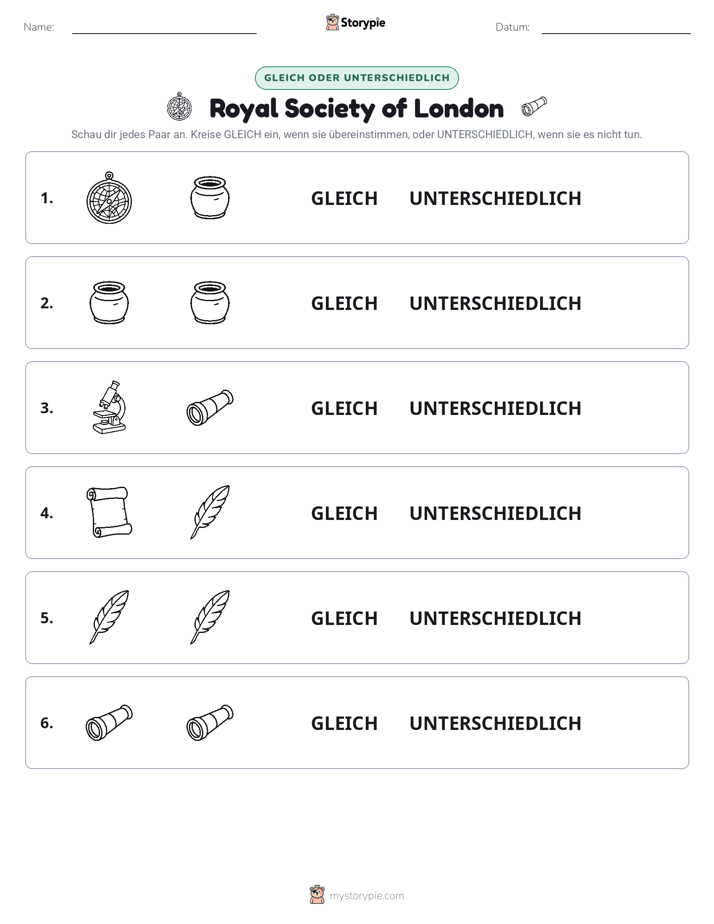714x924 pixels.
Task: Click the scroll icon in row 4
Action: (109, 512)
